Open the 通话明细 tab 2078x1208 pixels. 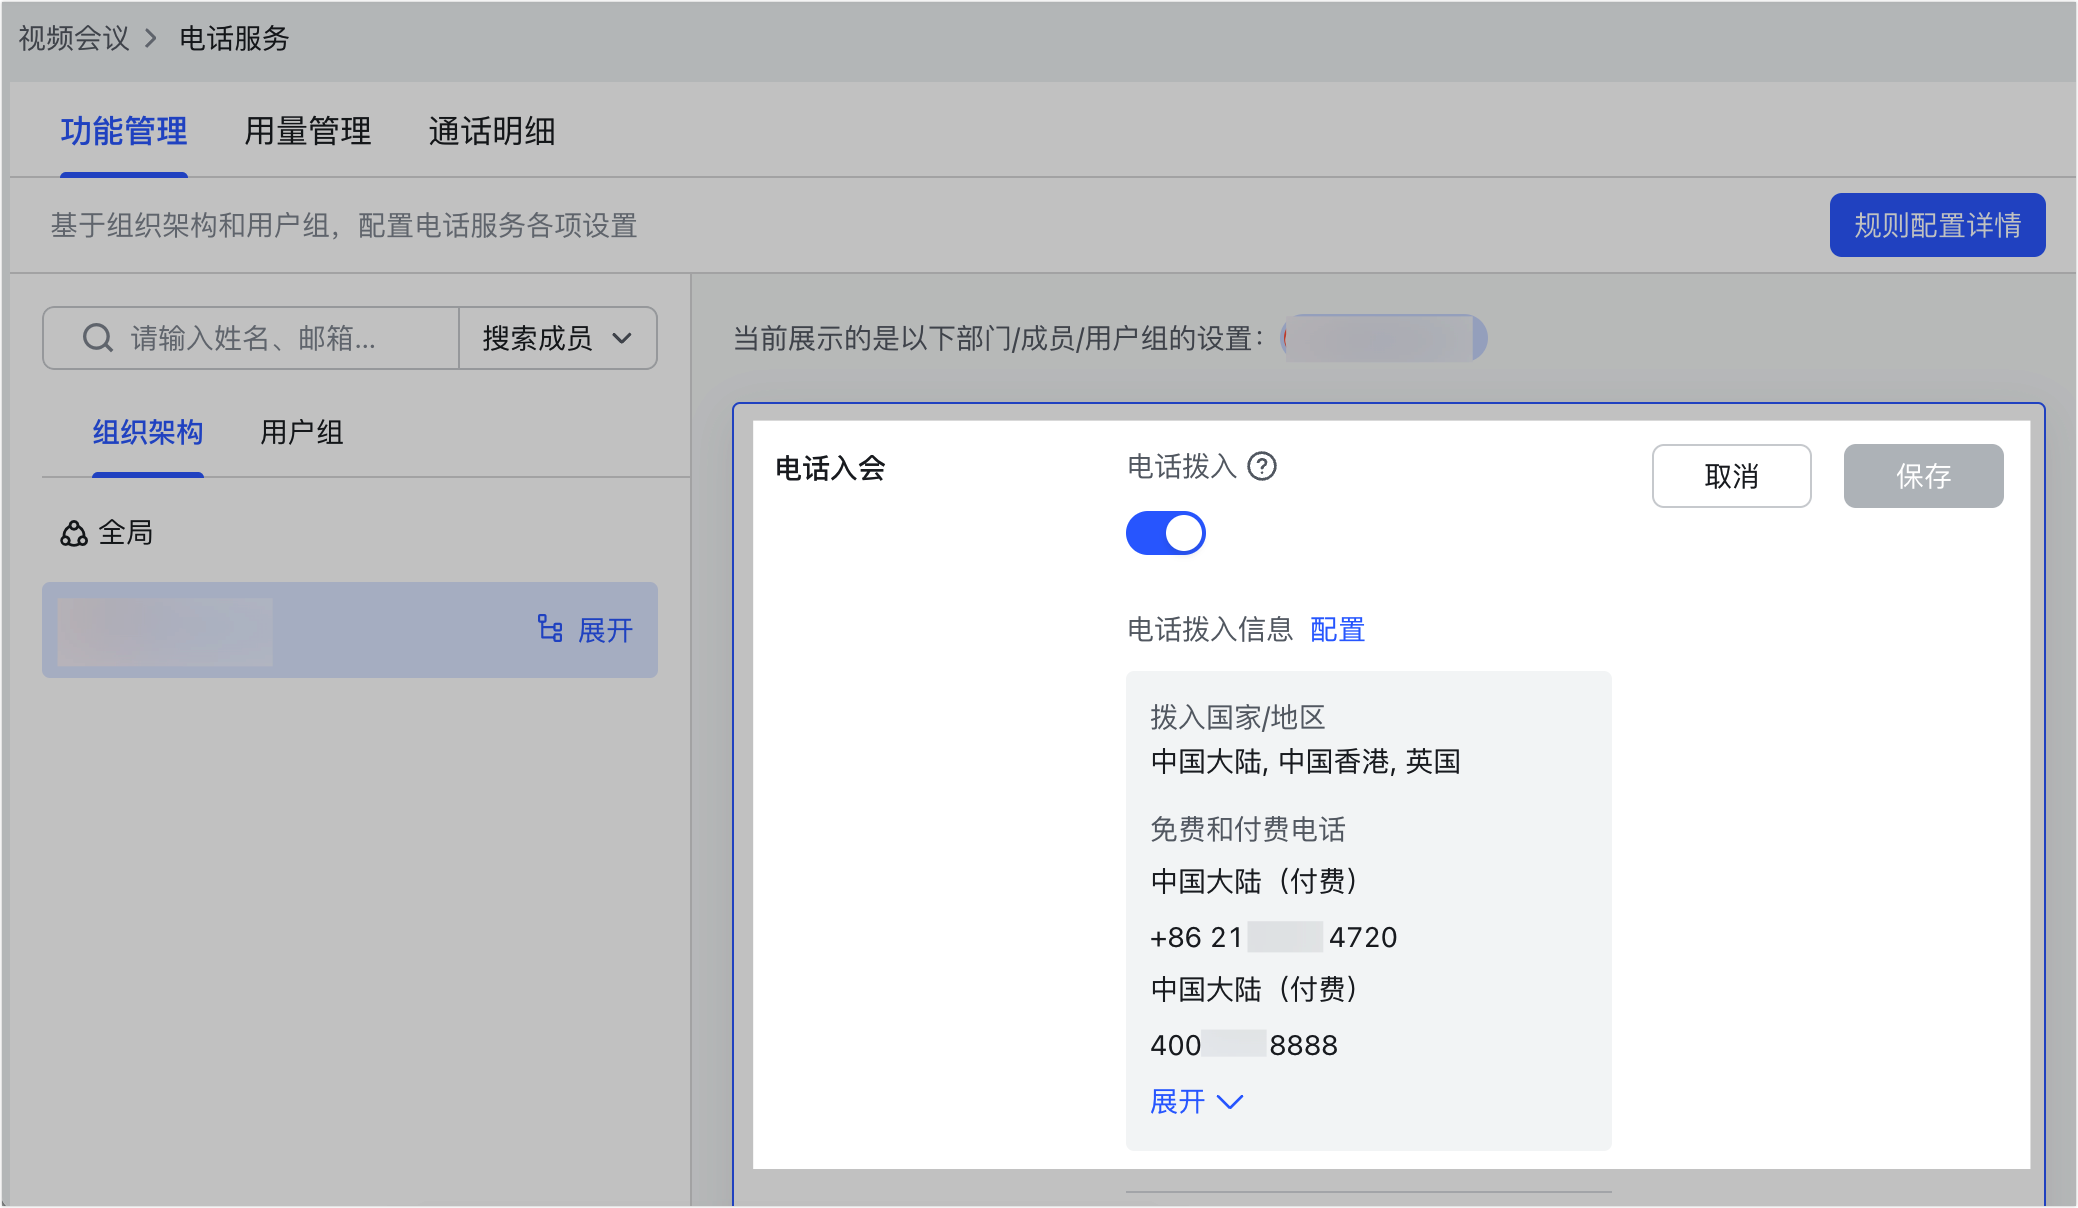[492, 131]
